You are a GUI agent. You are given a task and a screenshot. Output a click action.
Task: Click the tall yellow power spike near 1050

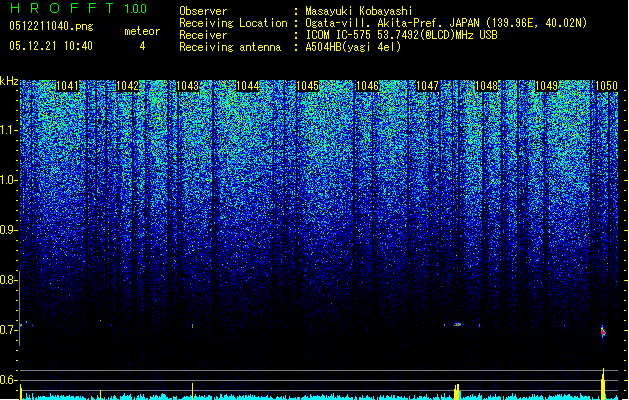coord(603,384)
